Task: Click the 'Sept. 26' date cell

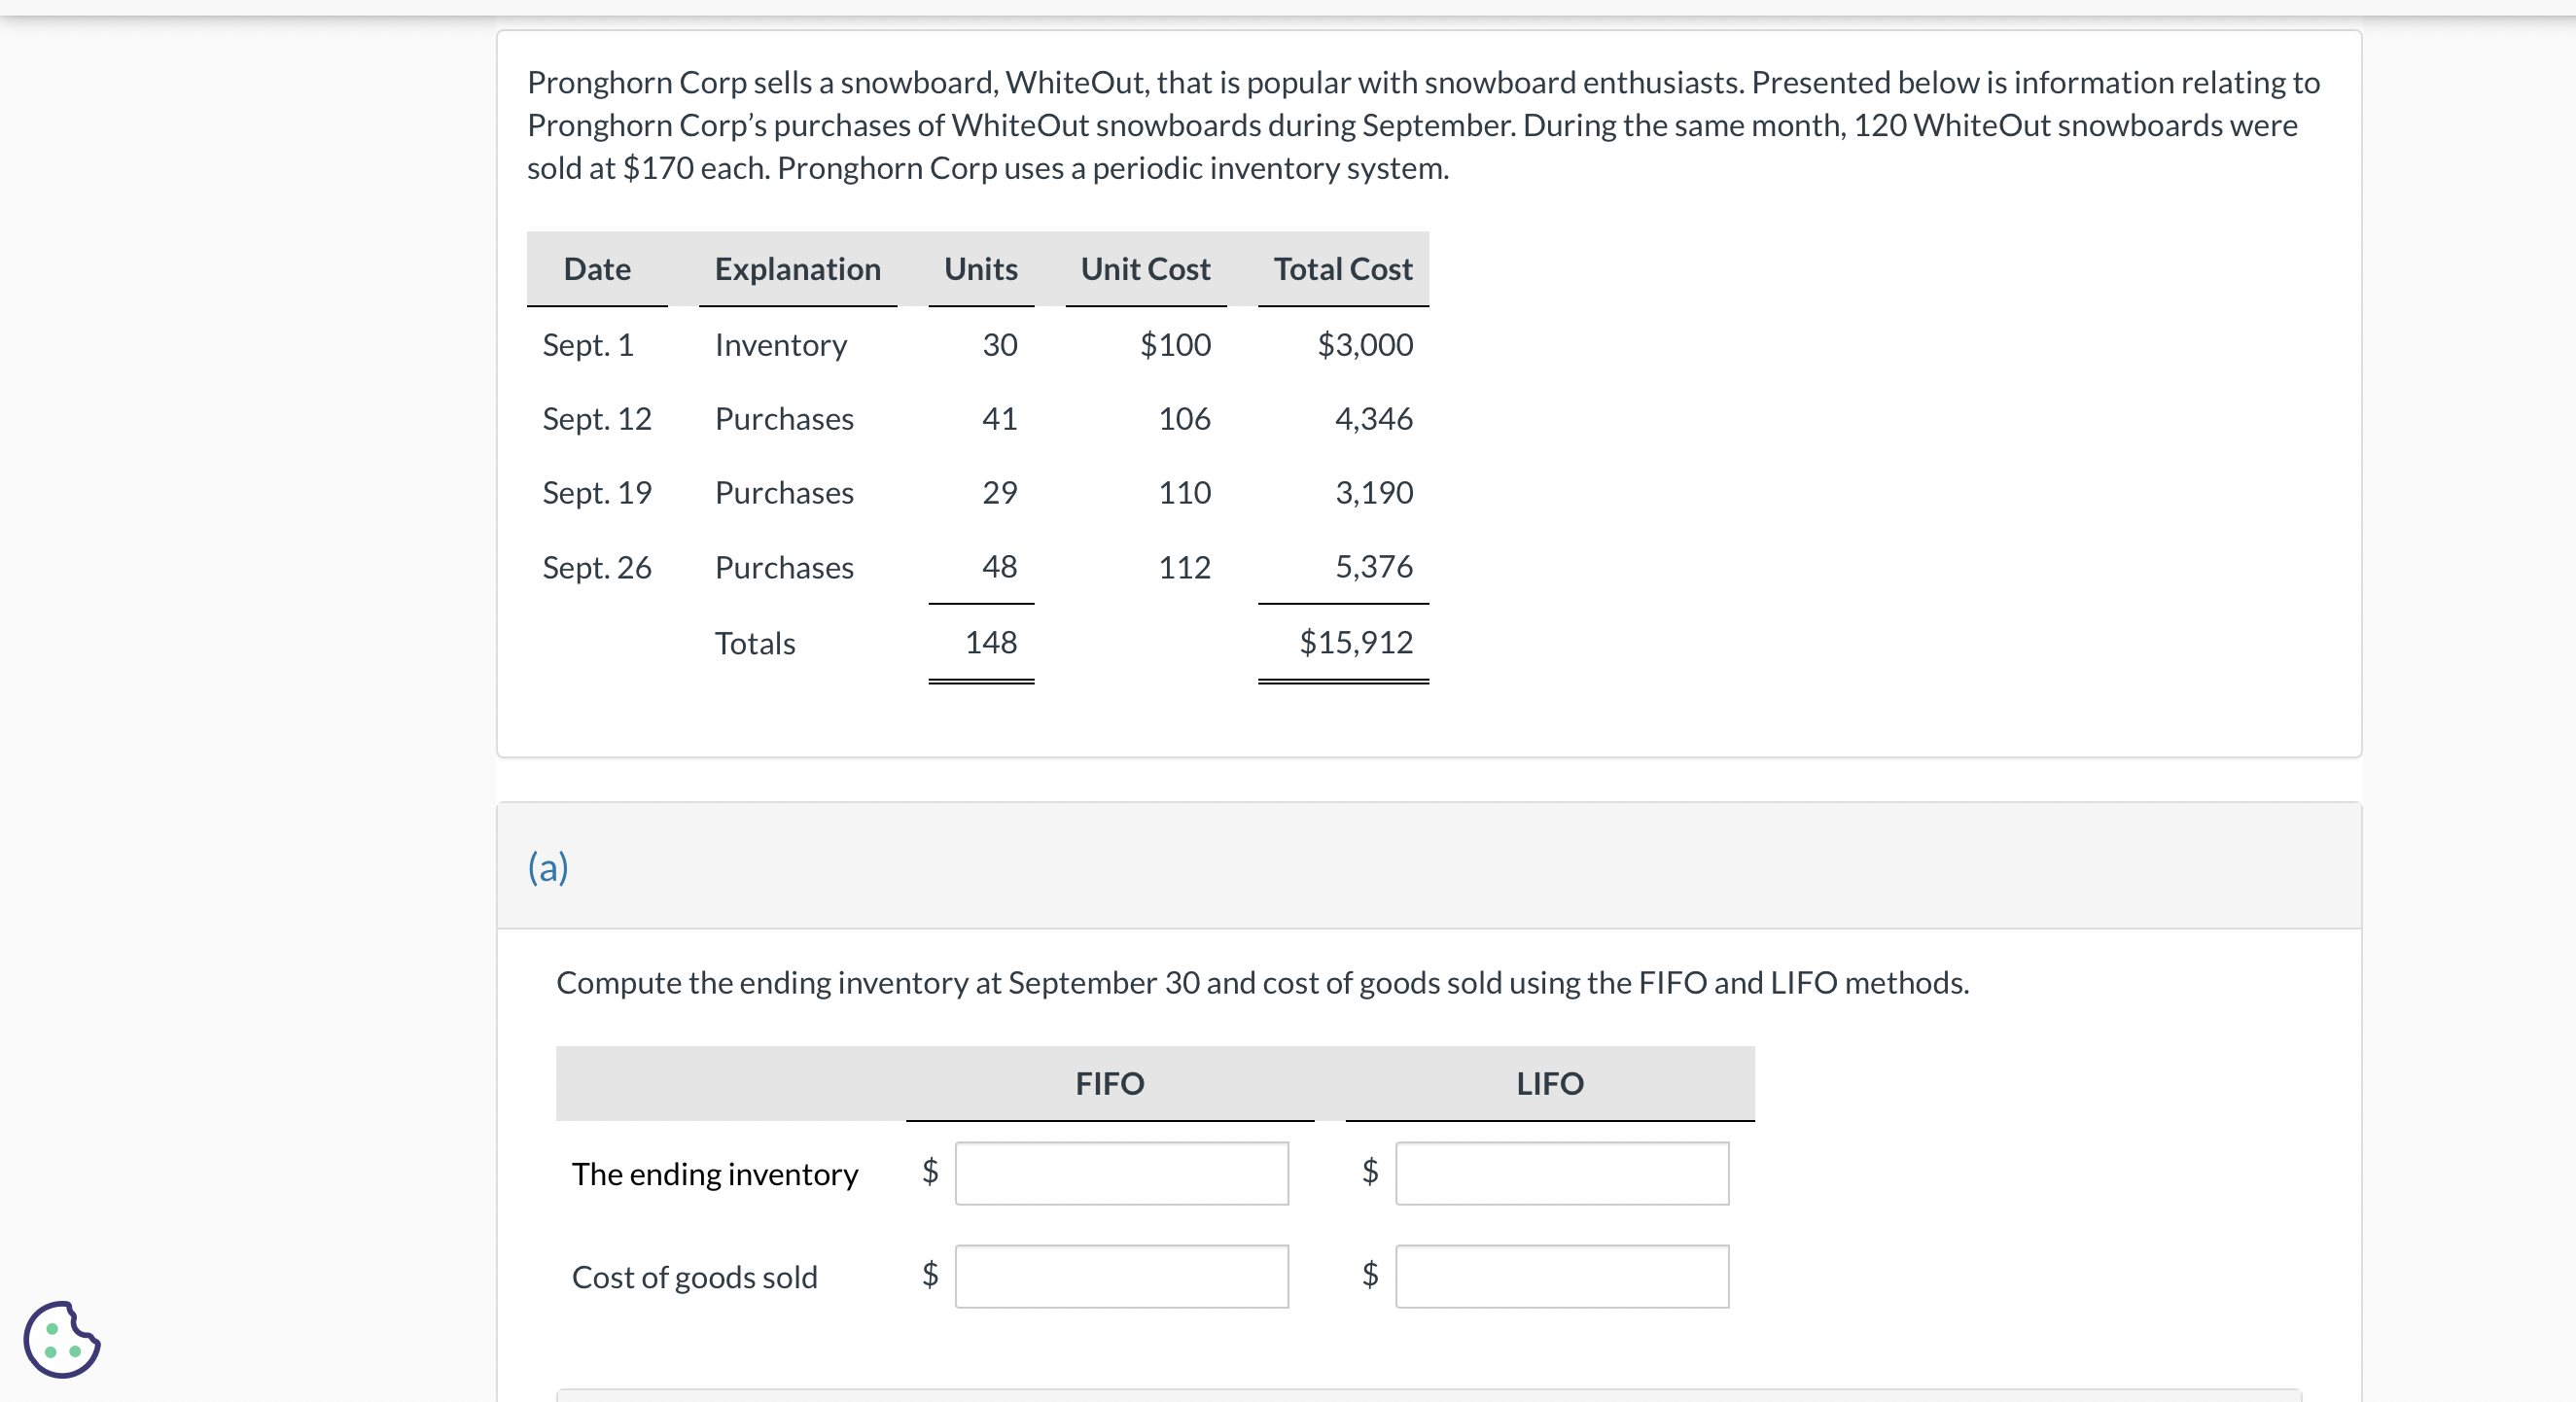Action: pyautogui.click(x=597, y=567)
